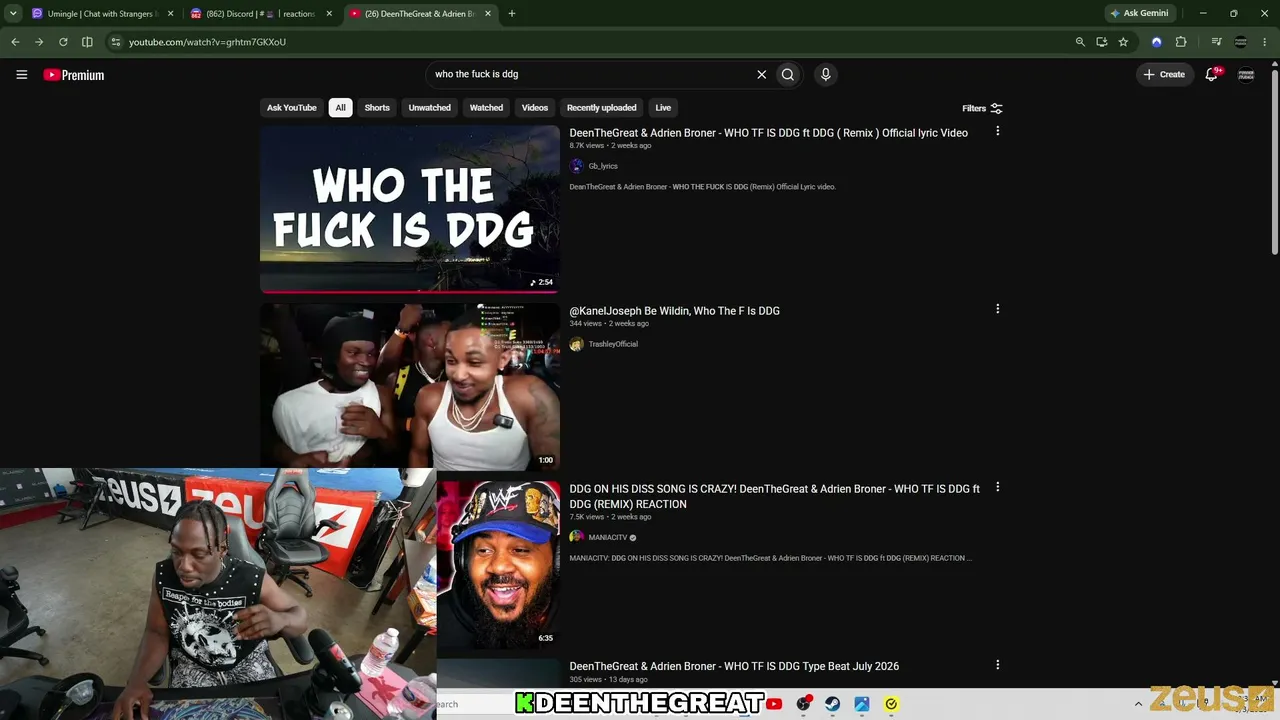This screenshot has width=1280, height=720.
Task: Visit the Gb_lyrics channel
Action: pyautogui.click(x=603, y=166)
